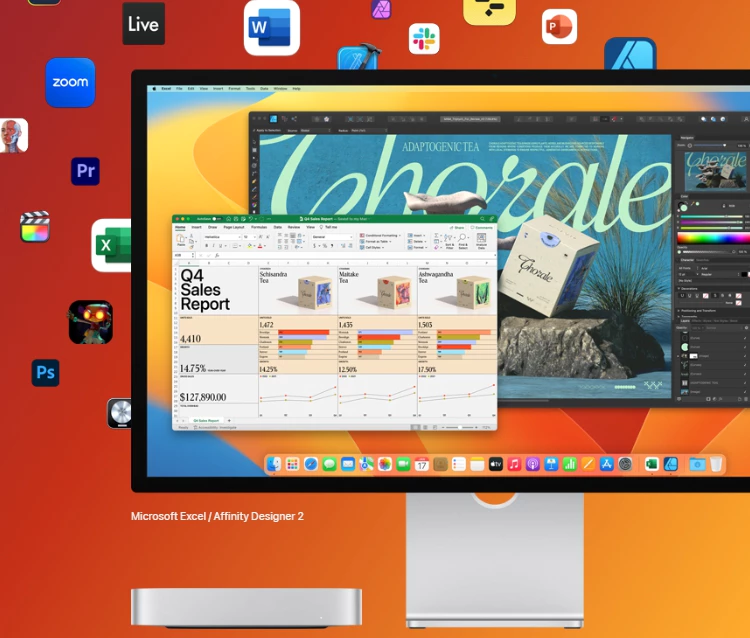Open the Review tab in Excel

point(294,227)
